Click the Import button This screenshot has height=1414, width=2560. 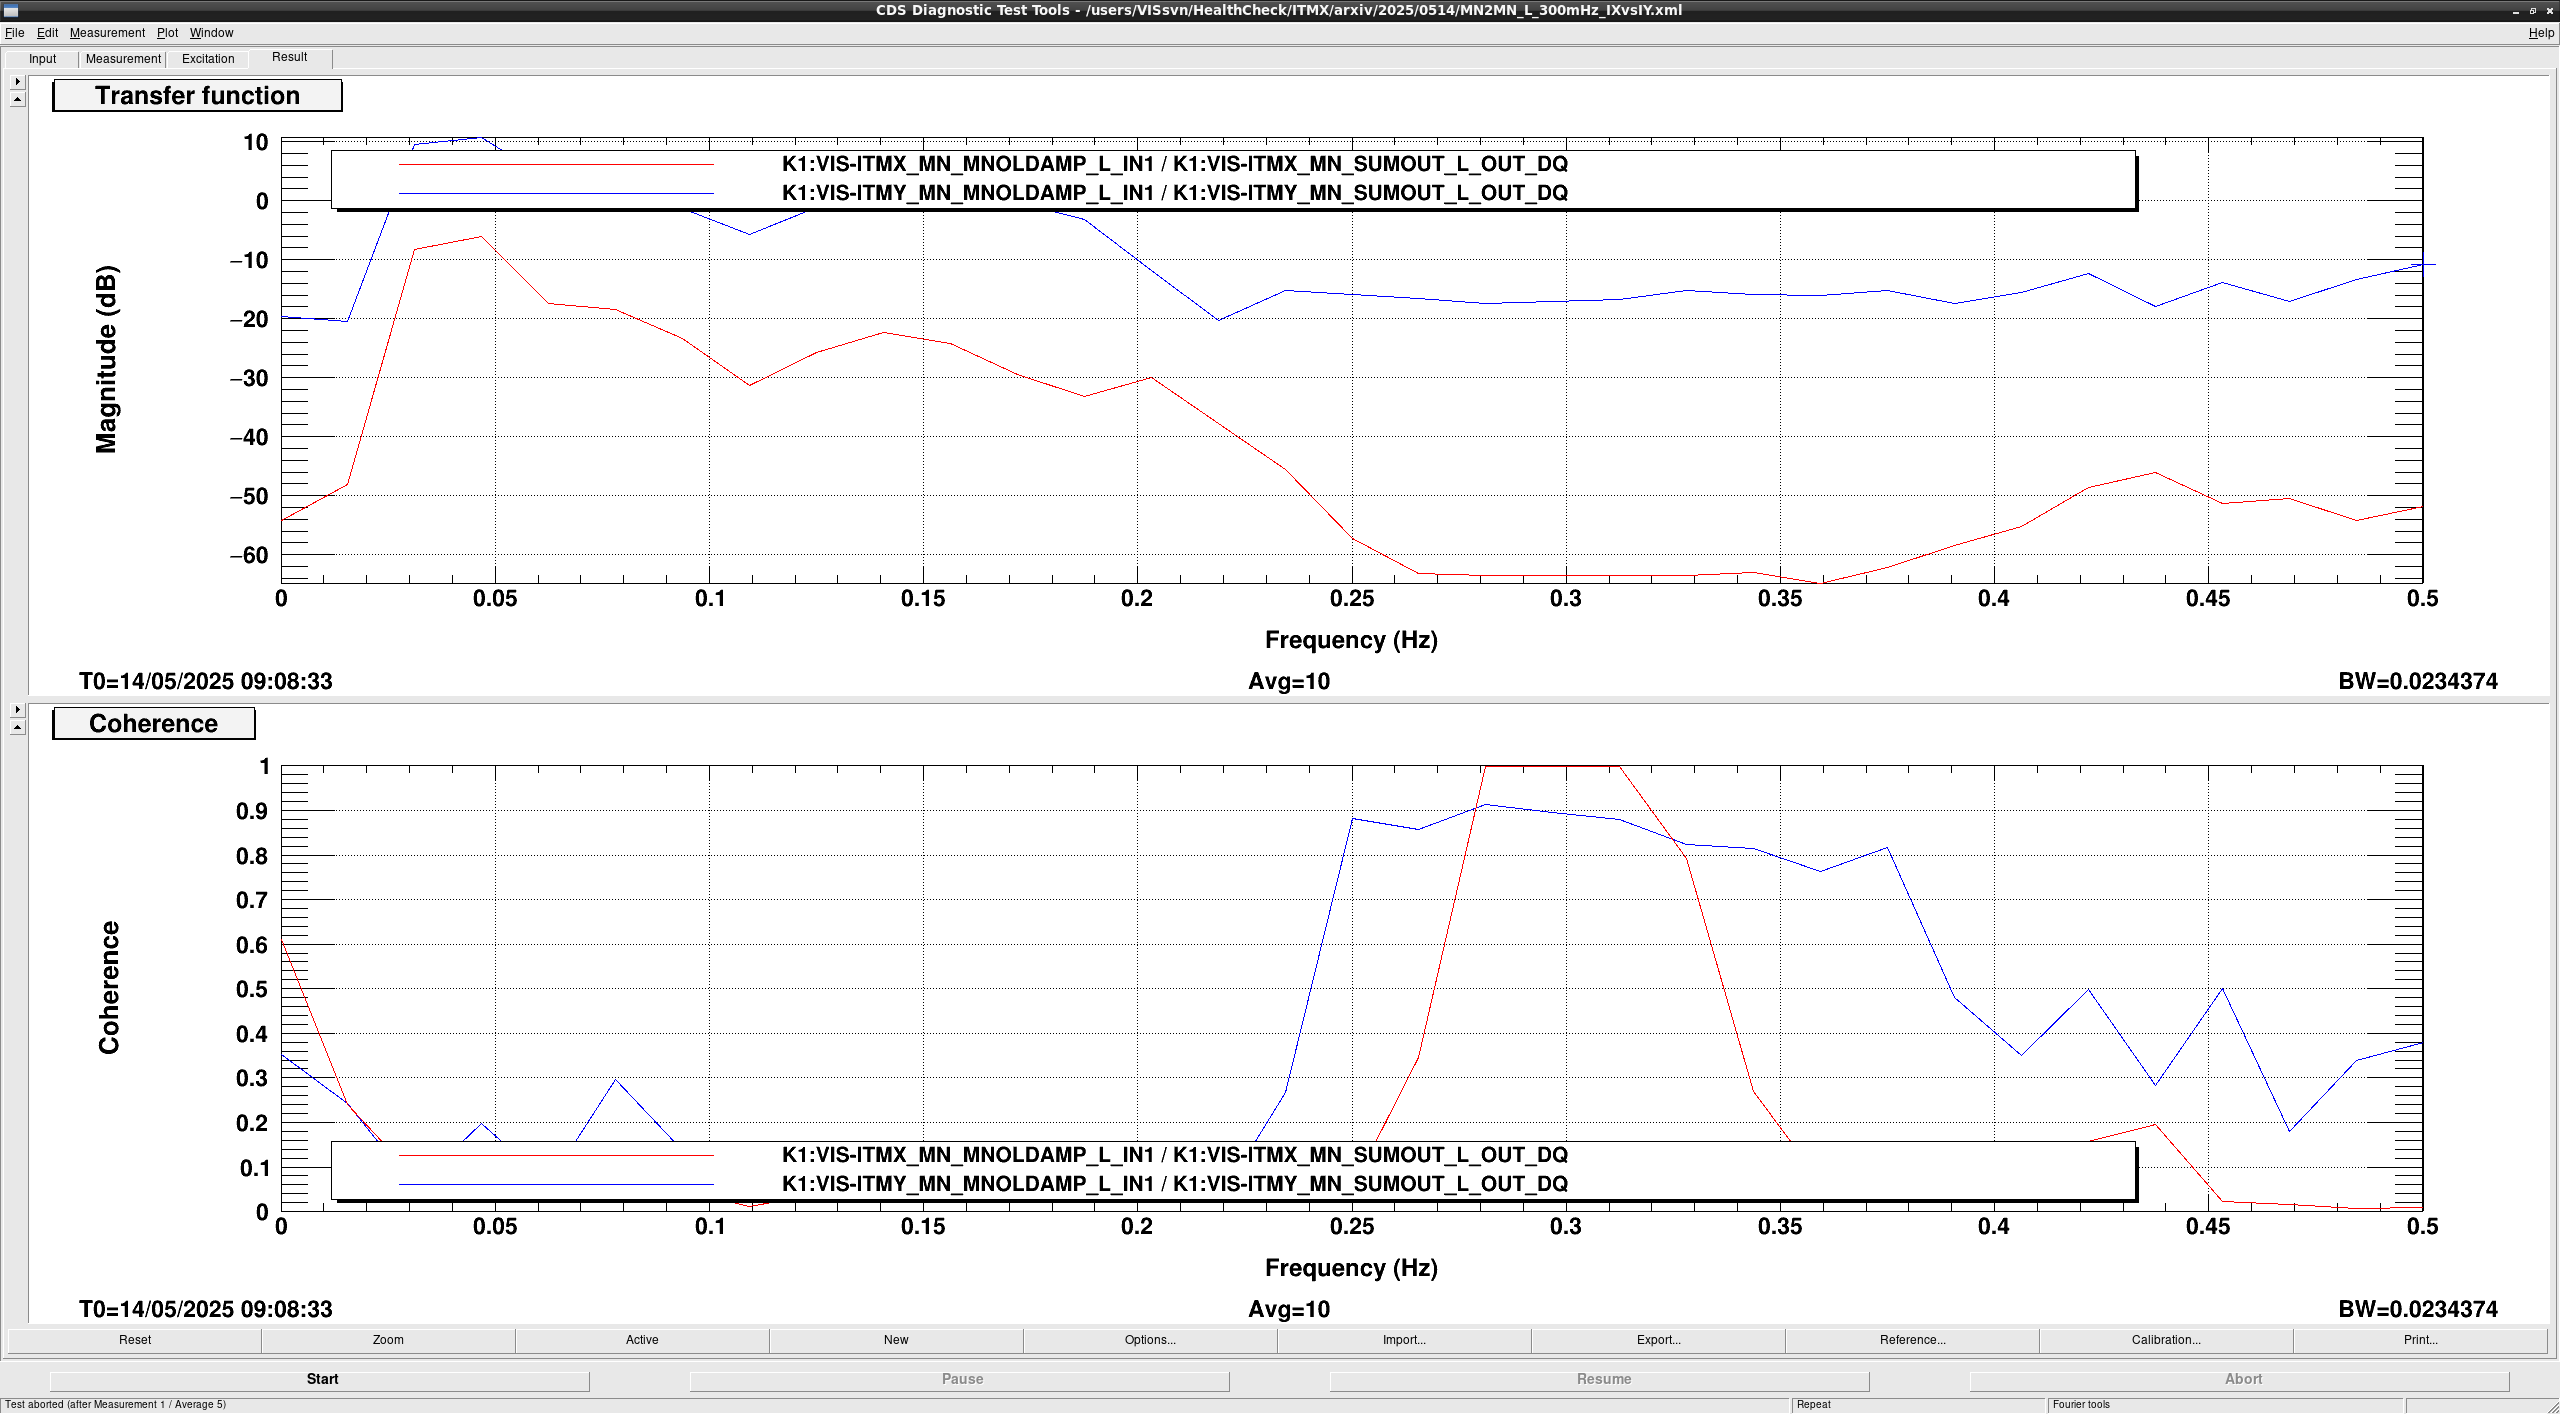point(1404,1340)
